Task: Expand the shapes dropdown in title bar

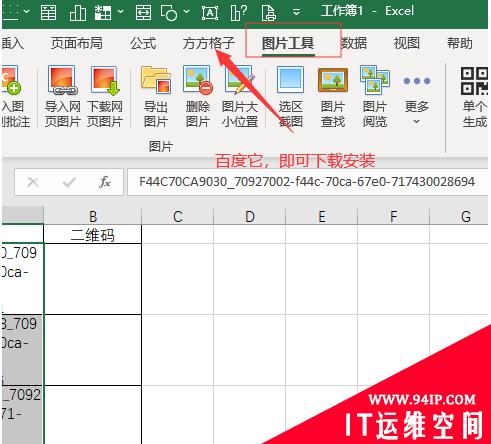Action: 187,12
